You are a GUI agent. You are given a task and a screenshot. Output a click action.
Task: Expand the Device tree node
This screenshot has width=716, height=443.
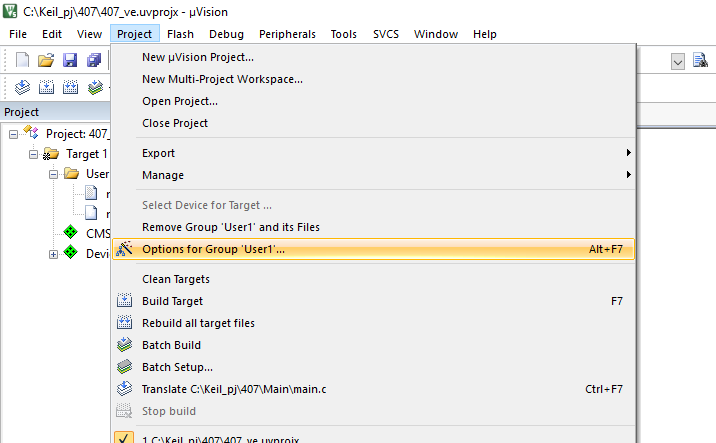point(53,254)
